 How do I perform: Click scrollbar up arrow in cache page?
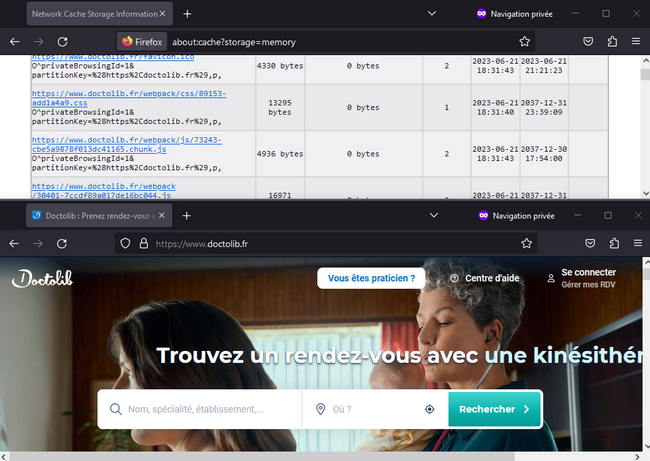(x=645, y=61)
